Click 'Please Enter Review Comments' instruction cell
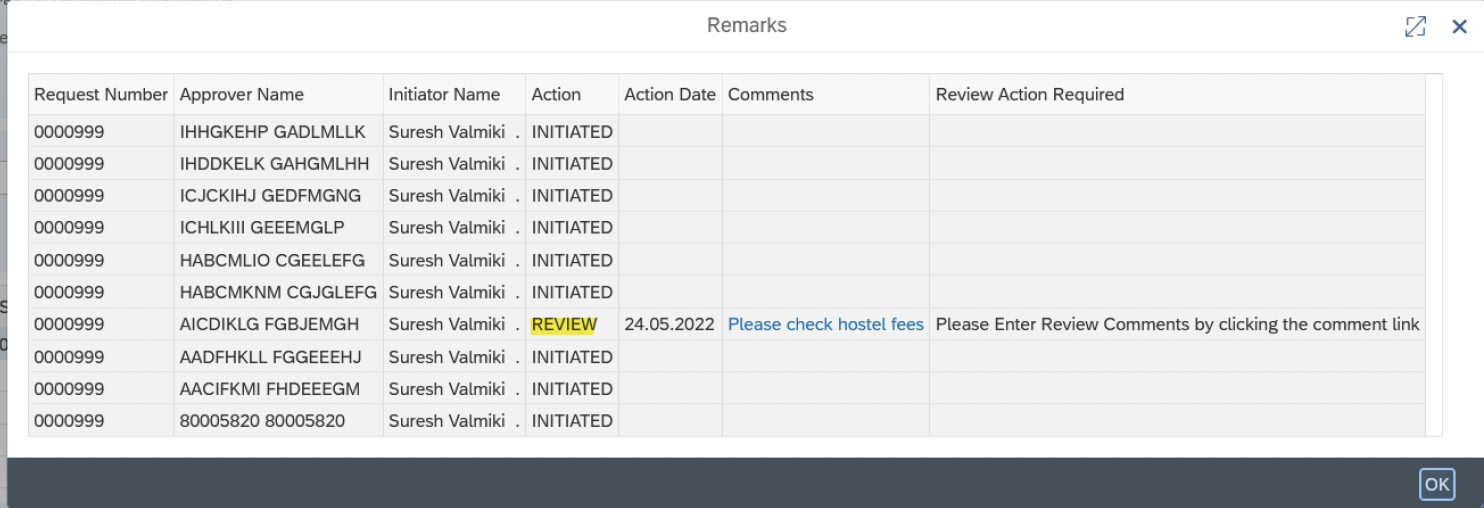Screen dimensions: 1484x508 tap(1177, 325)
